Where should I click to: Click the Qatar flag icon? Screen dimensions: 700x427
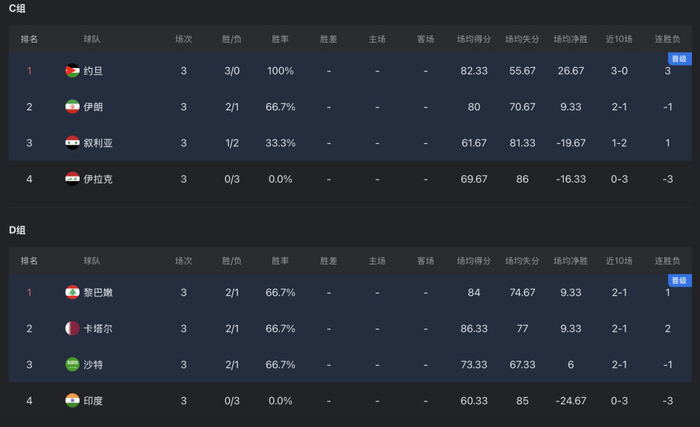[x=72, y=329]
